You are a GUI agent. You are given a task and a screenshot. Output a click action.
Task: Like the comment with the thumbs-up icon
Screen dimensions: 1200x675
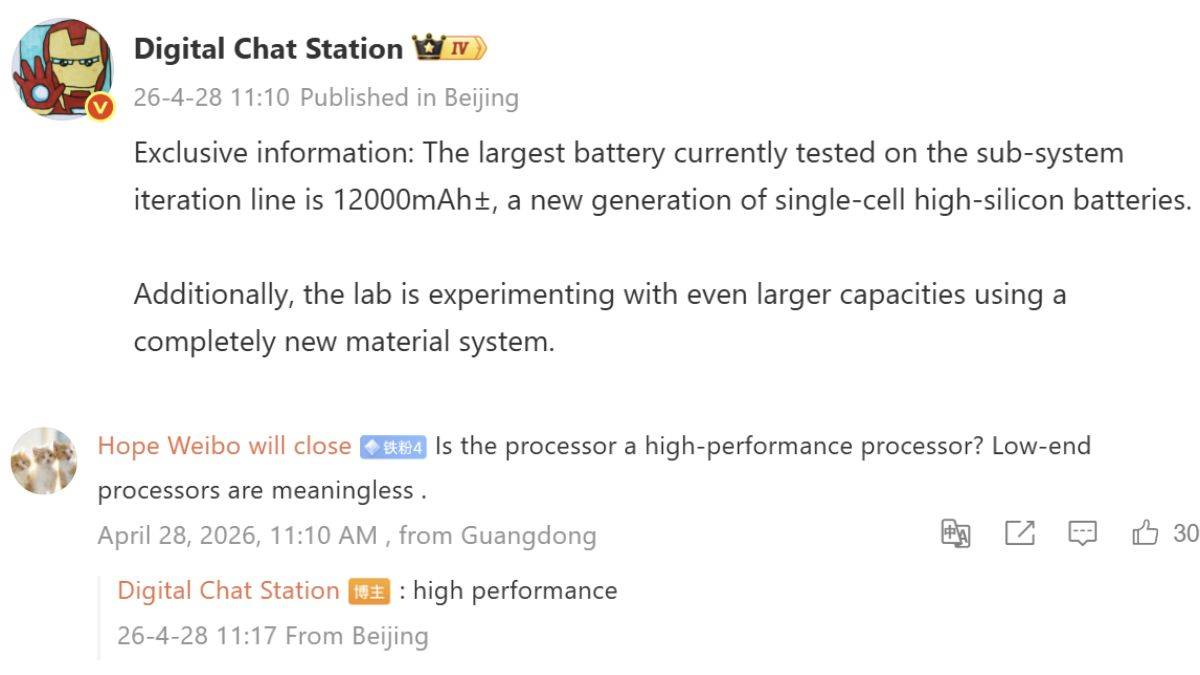(1145, 534)
